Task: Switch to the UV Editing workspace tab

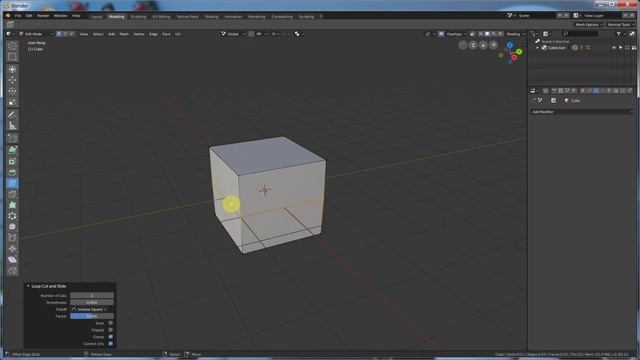Action: tap(161, 16)
